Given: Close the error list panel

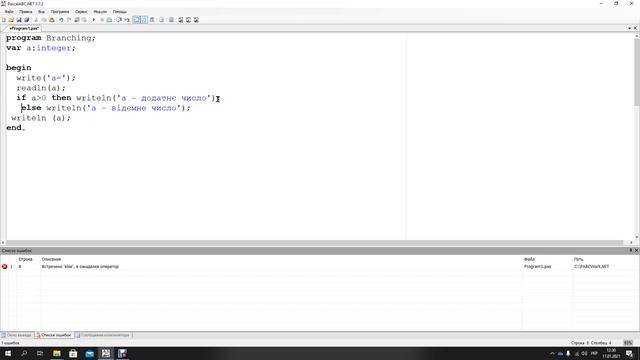Looking at the screenshot, I should (x=636, y=250).
